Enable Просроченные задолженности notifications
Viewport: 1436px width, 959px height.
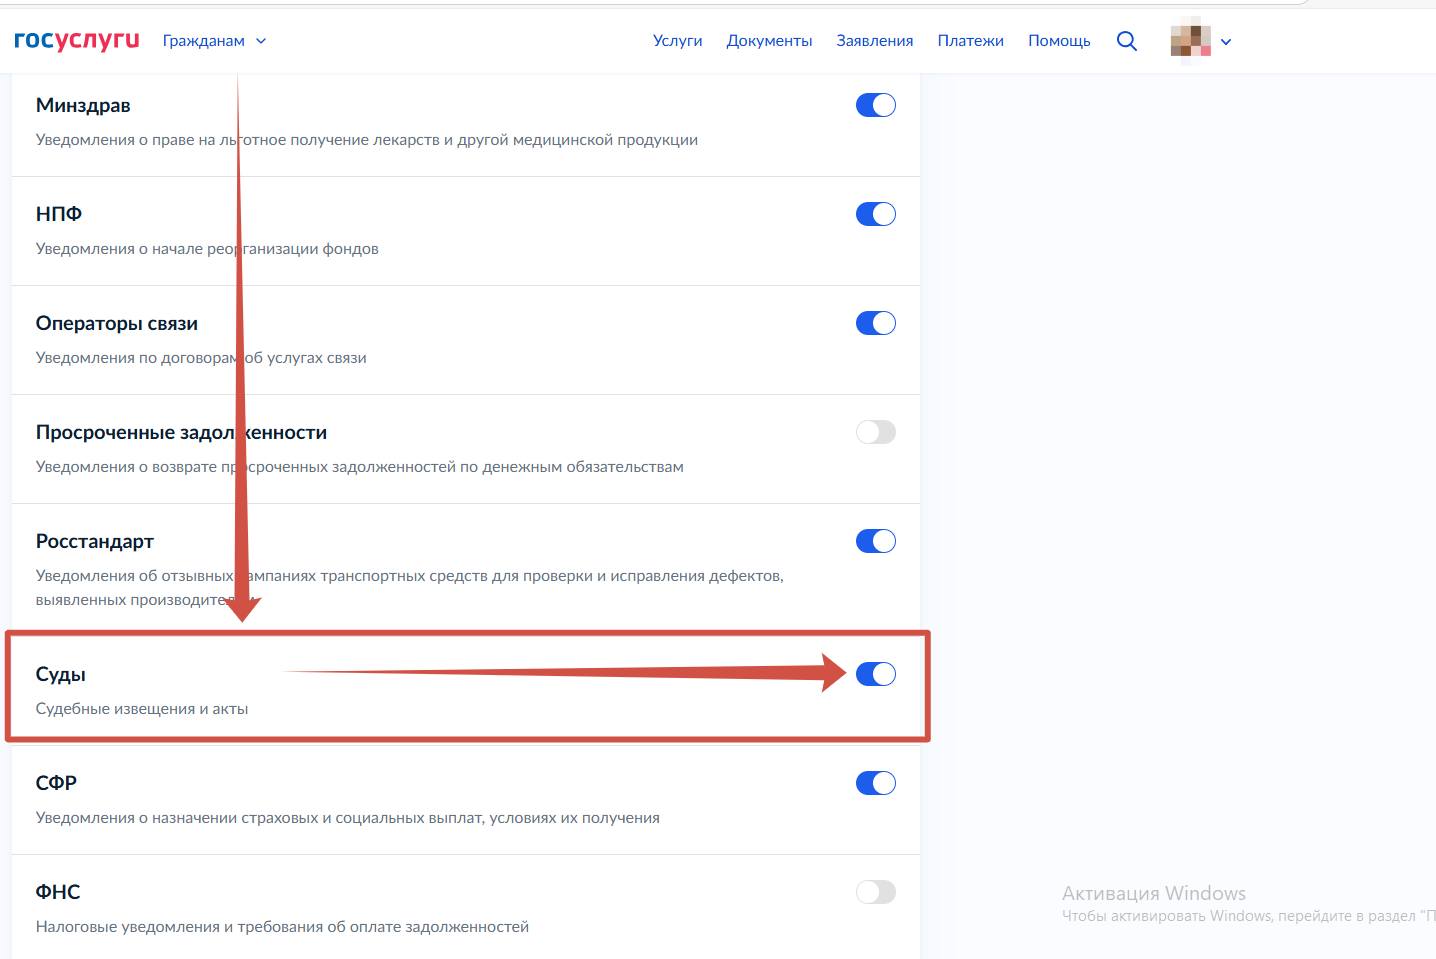[x=875, y=432]
